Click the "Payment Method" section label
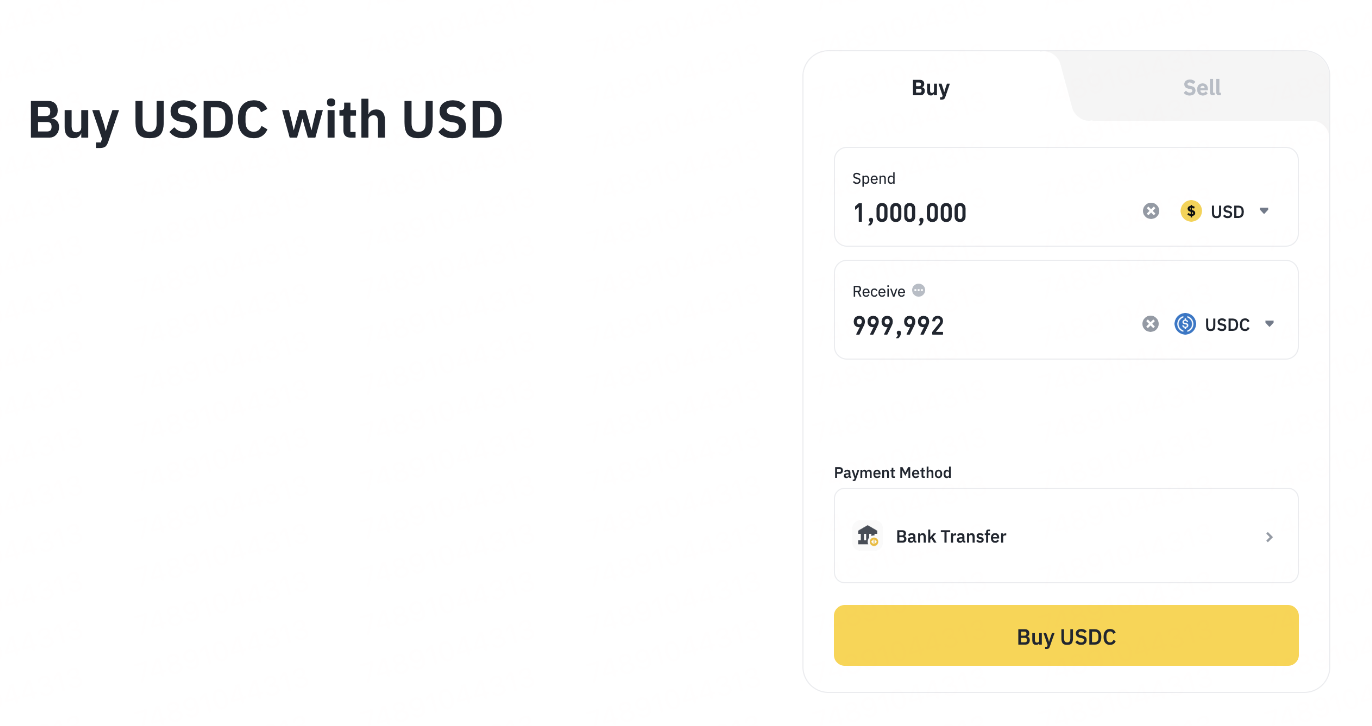 pyautogui.click(x=893, y=473)
